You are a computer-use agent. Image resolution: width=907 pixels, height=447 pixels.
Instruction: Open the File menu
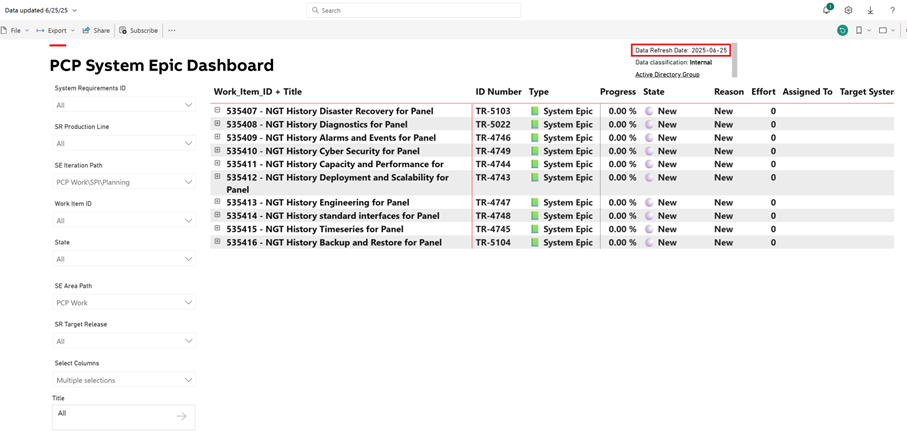(x=15, y=31)
